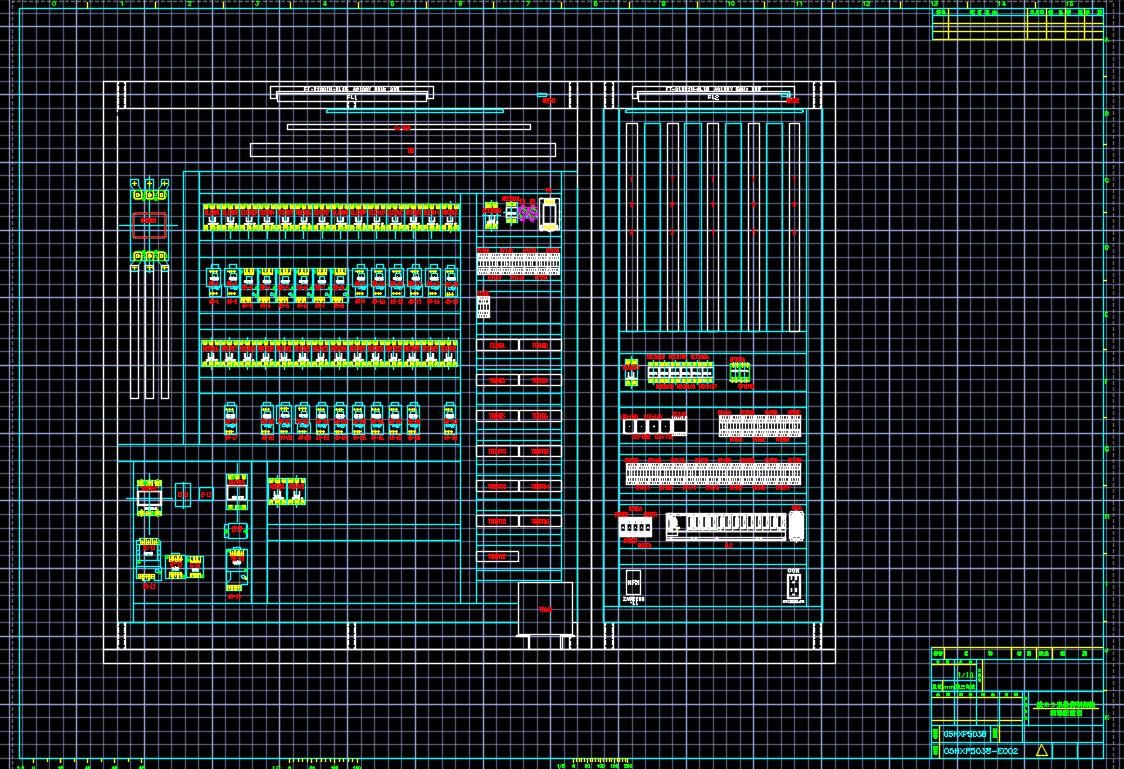Select the socket outlet symbol in right cabinet
Screen dimensions: 1124x769
(793, 584)
